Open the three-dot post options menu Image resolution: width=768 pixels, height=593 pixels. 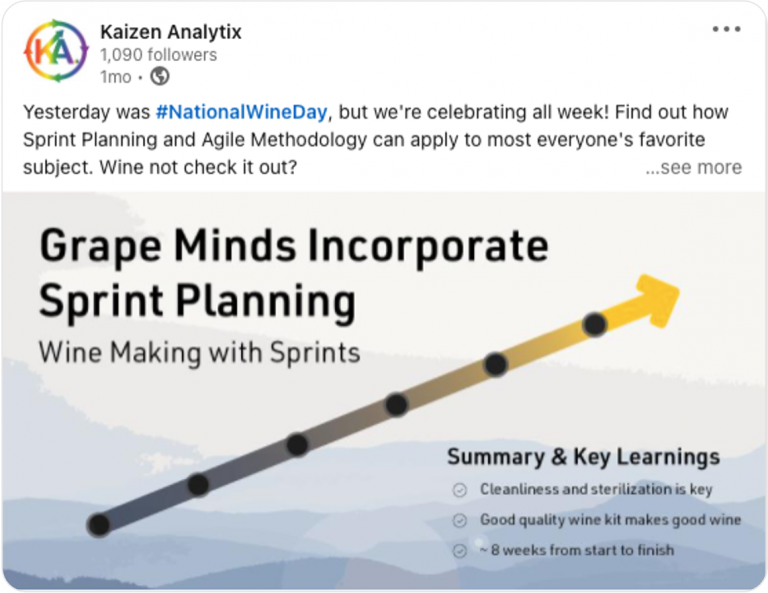726,29
